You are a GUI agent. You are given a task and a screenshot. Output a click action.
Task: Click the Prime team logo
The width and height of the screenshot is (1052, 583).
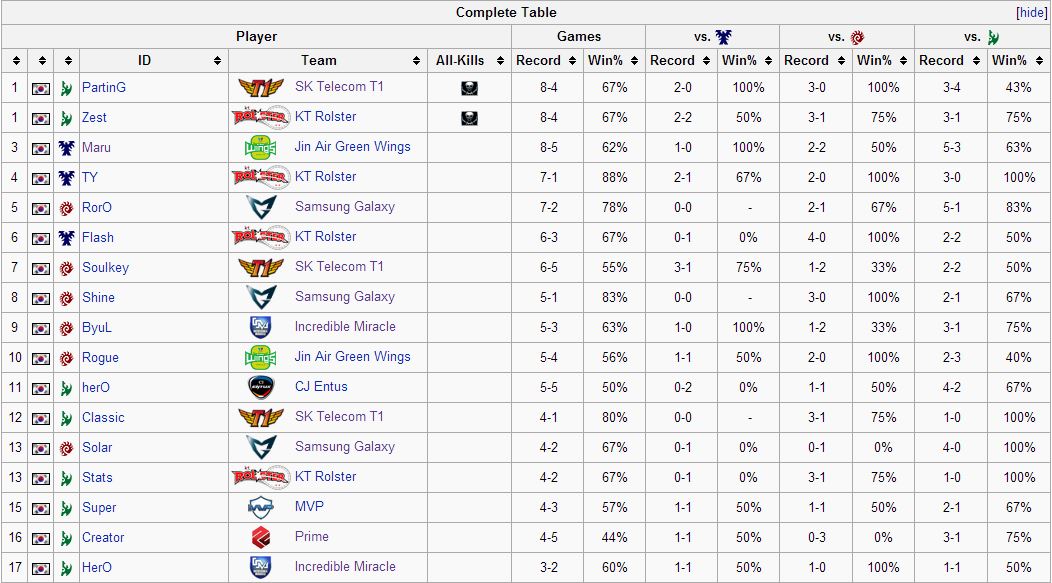[260, 537]
